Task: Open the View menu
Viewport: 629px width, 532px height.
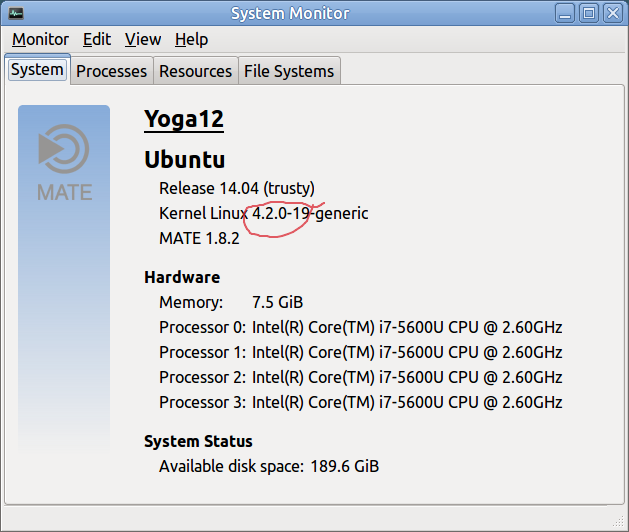Action: coord(143,39)
